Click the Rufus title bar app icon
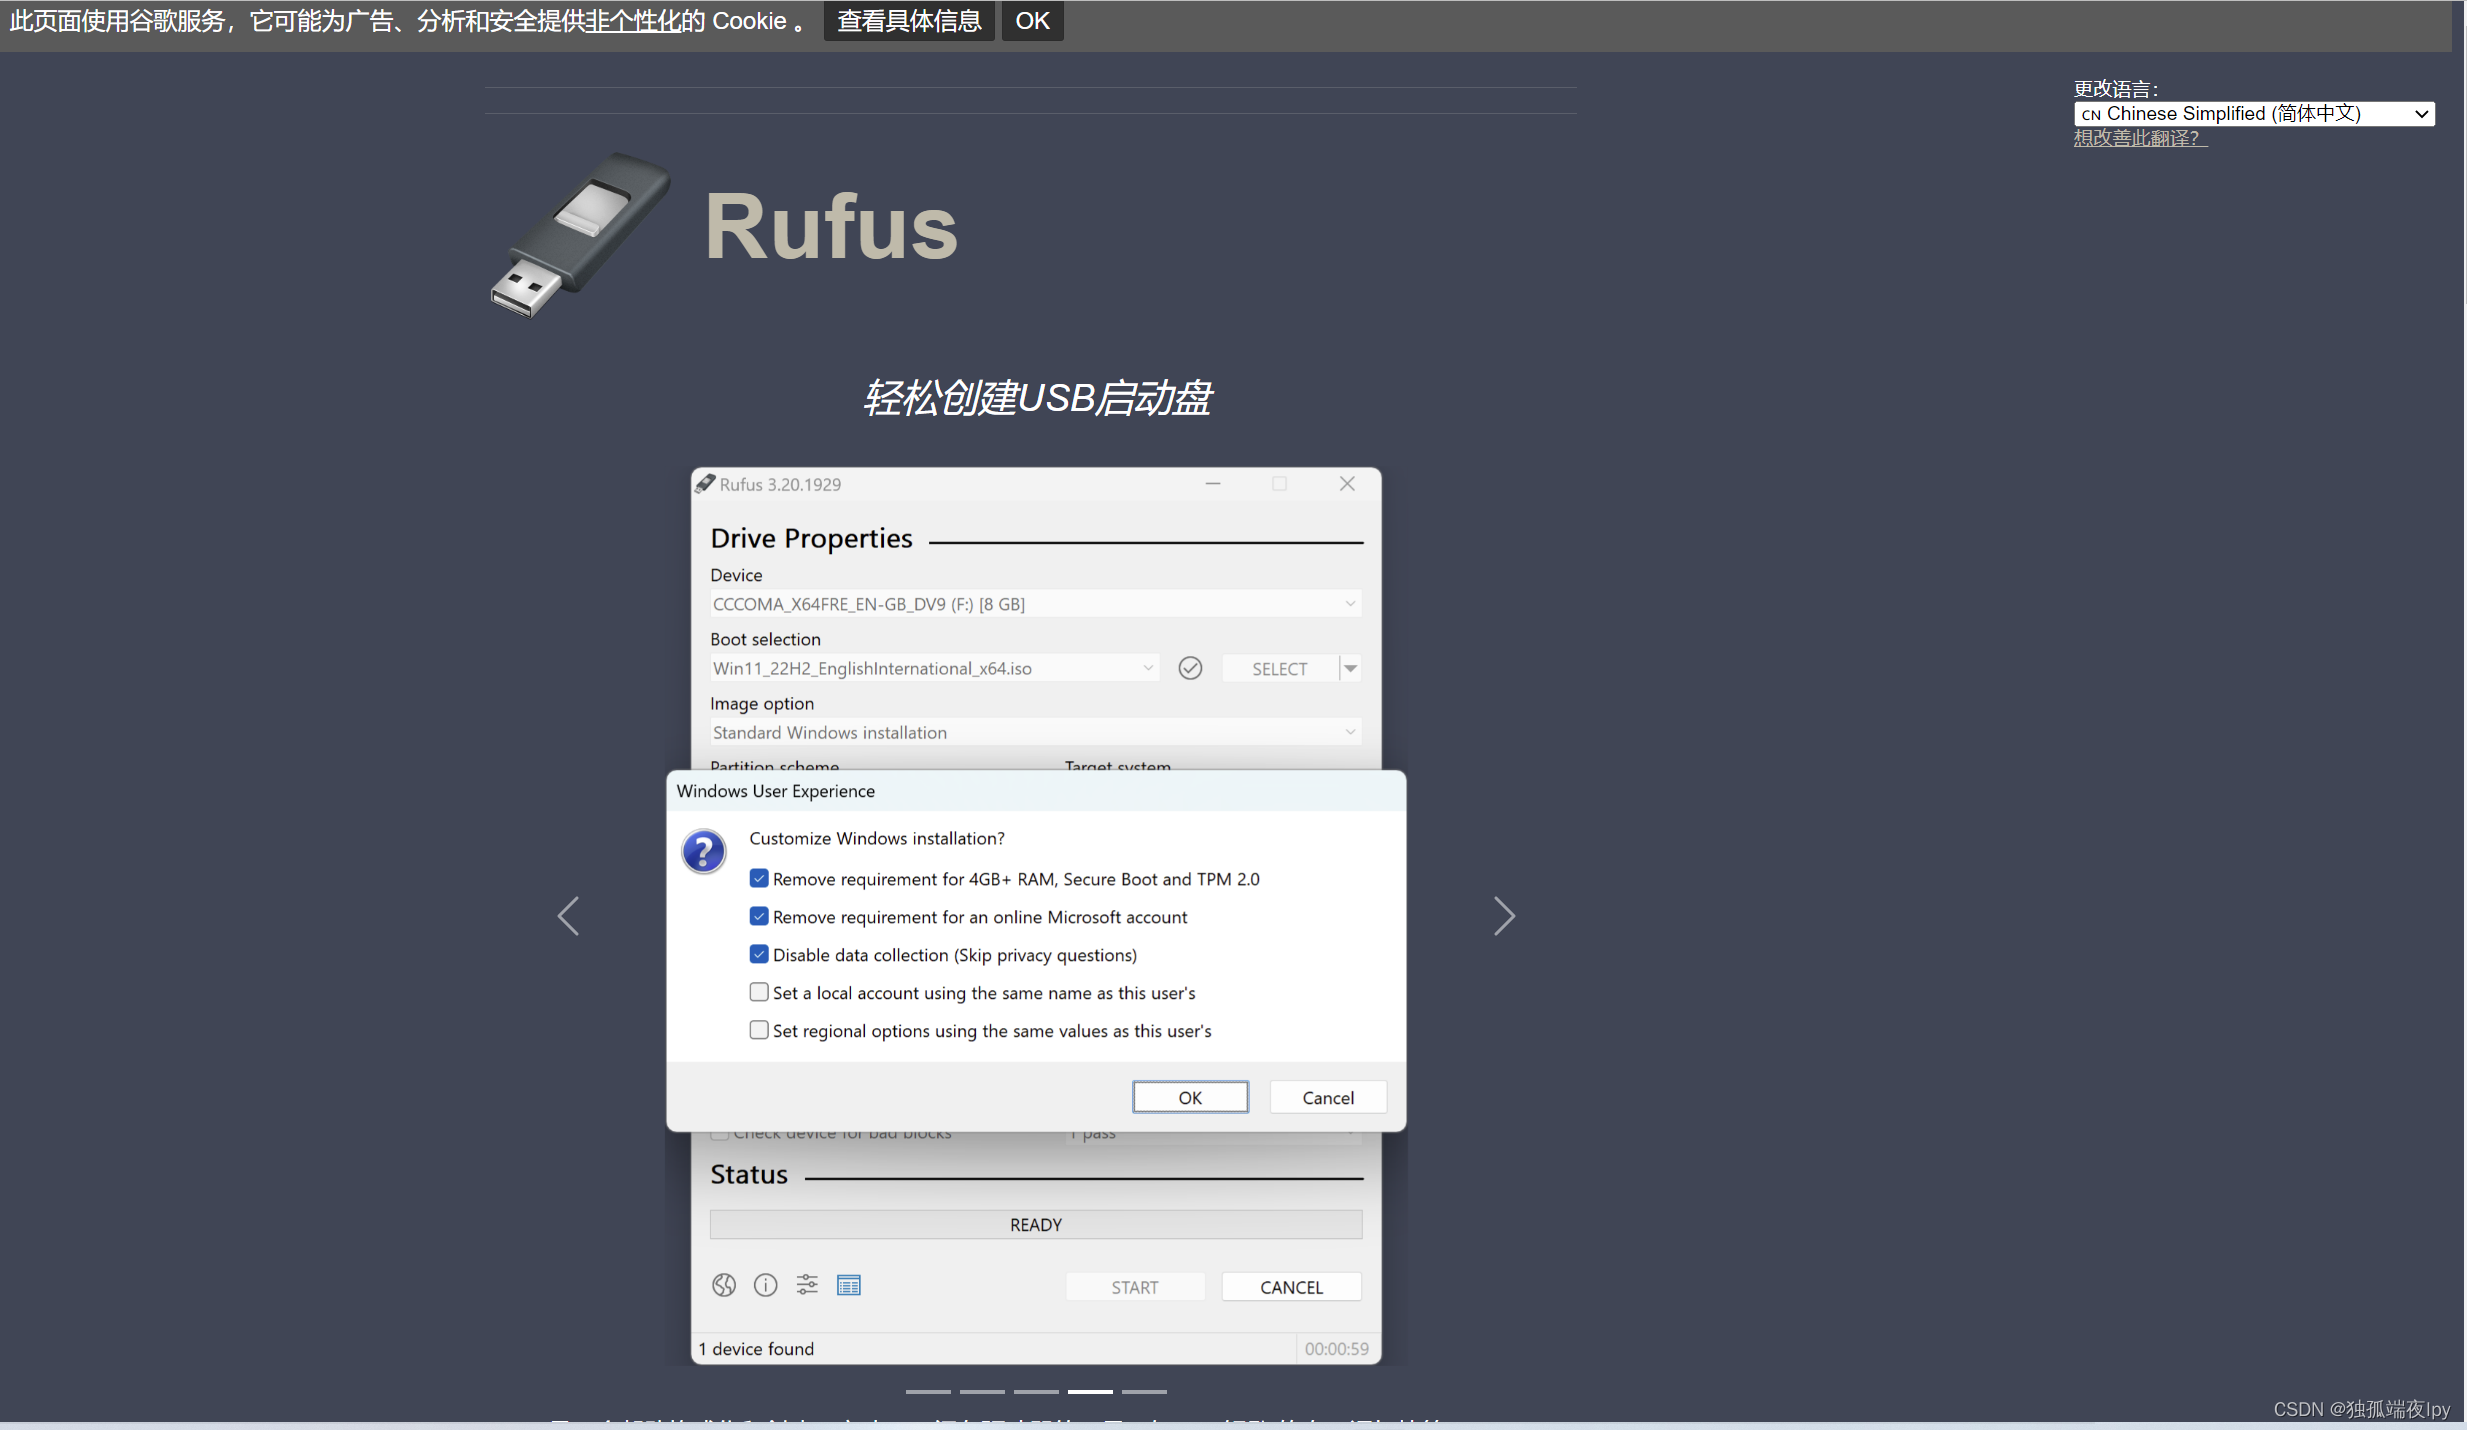This screenshot has height=1430, width=2467. [705, 484]
